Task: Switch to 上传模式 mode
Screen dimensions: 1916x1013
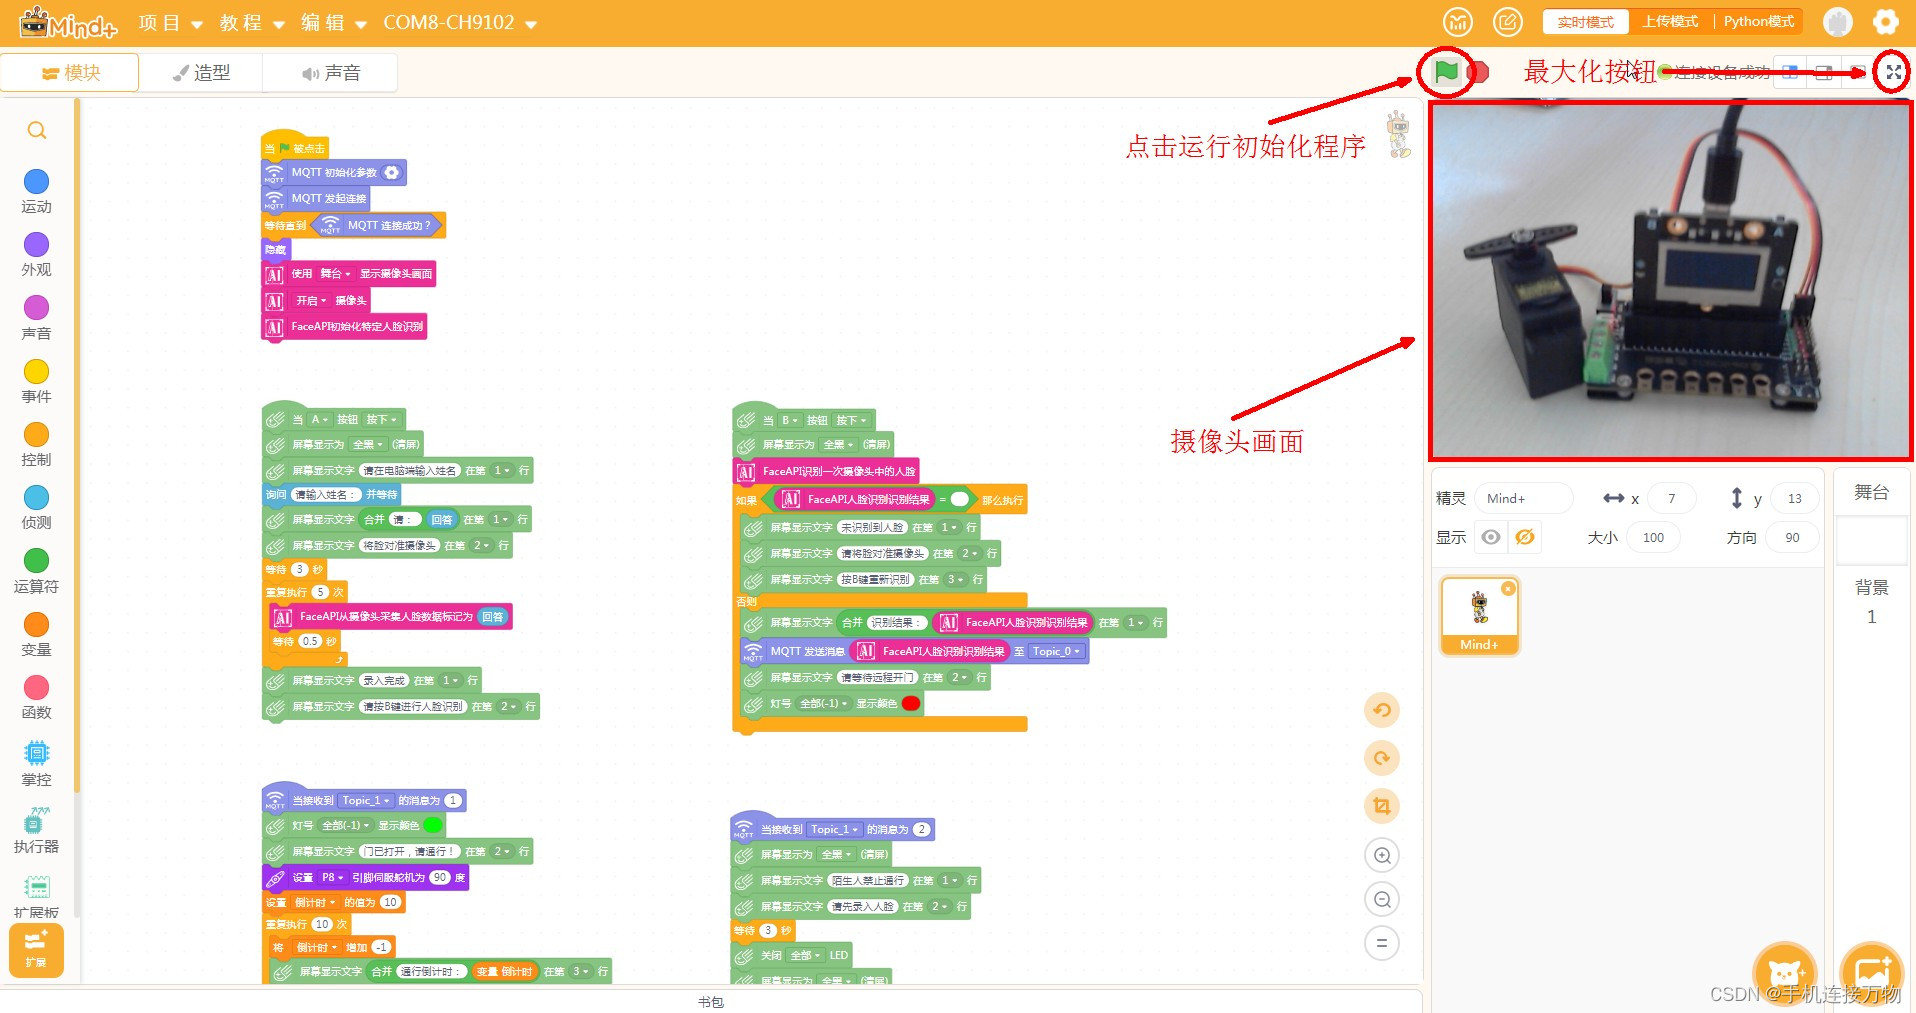Action: pyautogui.click(x=1670, y=22)
